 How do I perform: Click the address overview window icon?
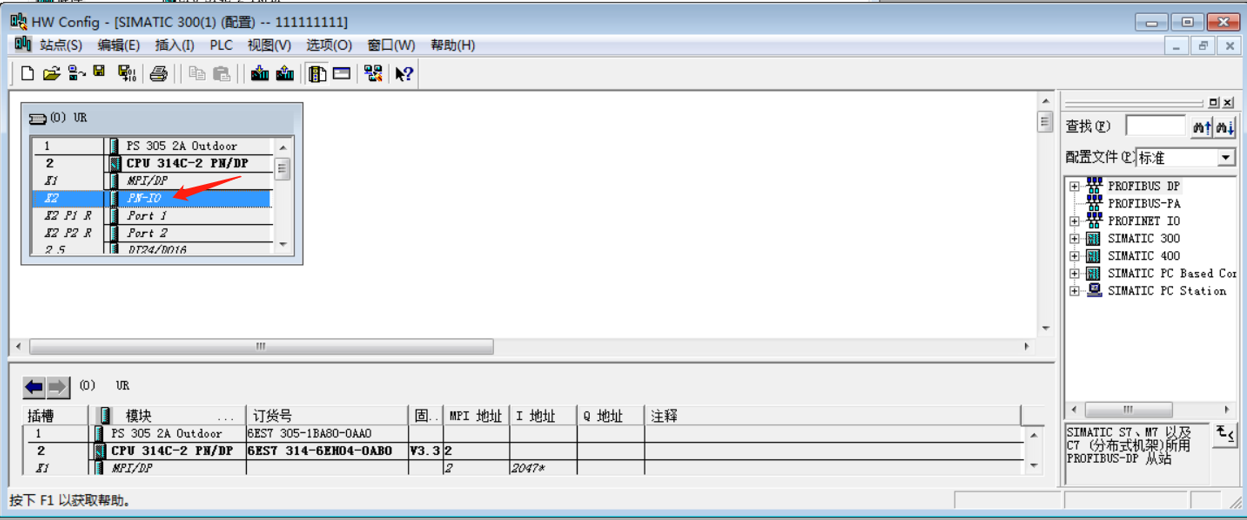(342, 73)
